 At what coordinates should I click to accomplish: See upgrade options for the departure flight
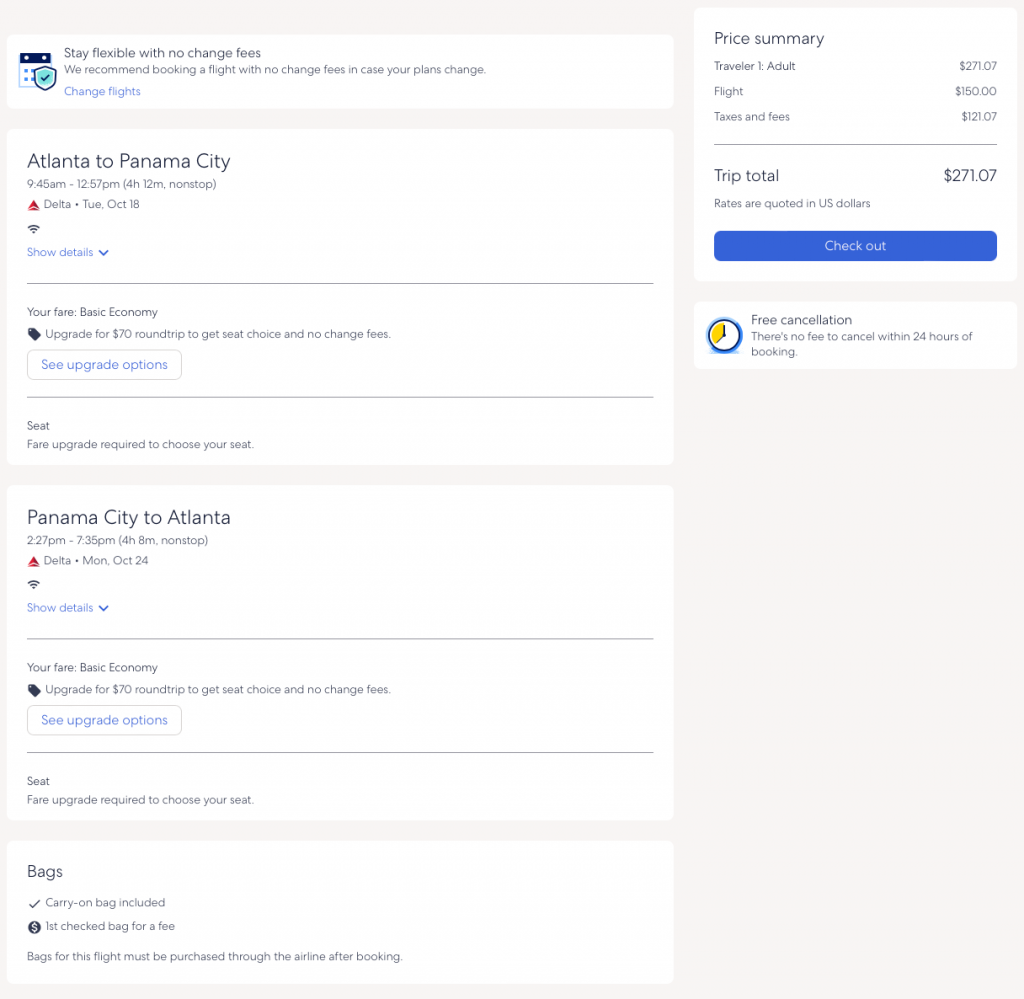click(x=104, y=365)
